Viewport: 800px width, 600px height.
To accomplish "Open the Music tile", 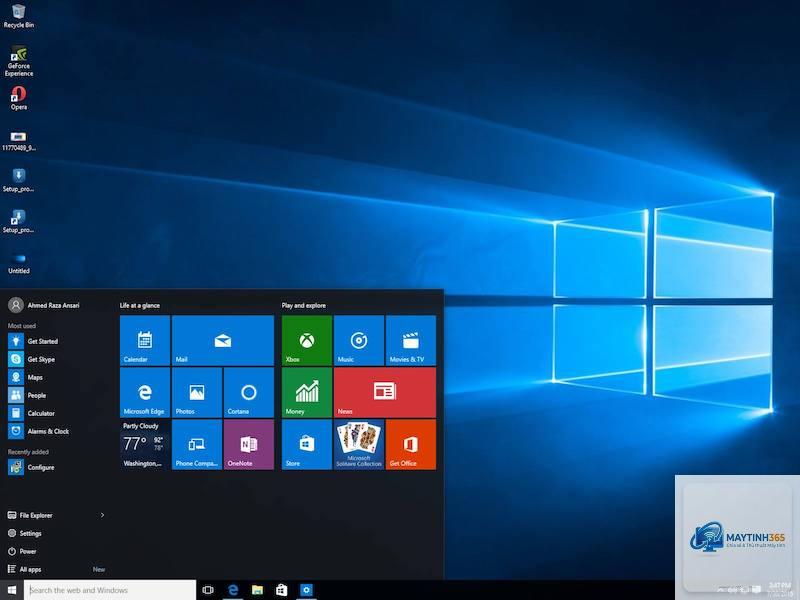I will [359, 340].
